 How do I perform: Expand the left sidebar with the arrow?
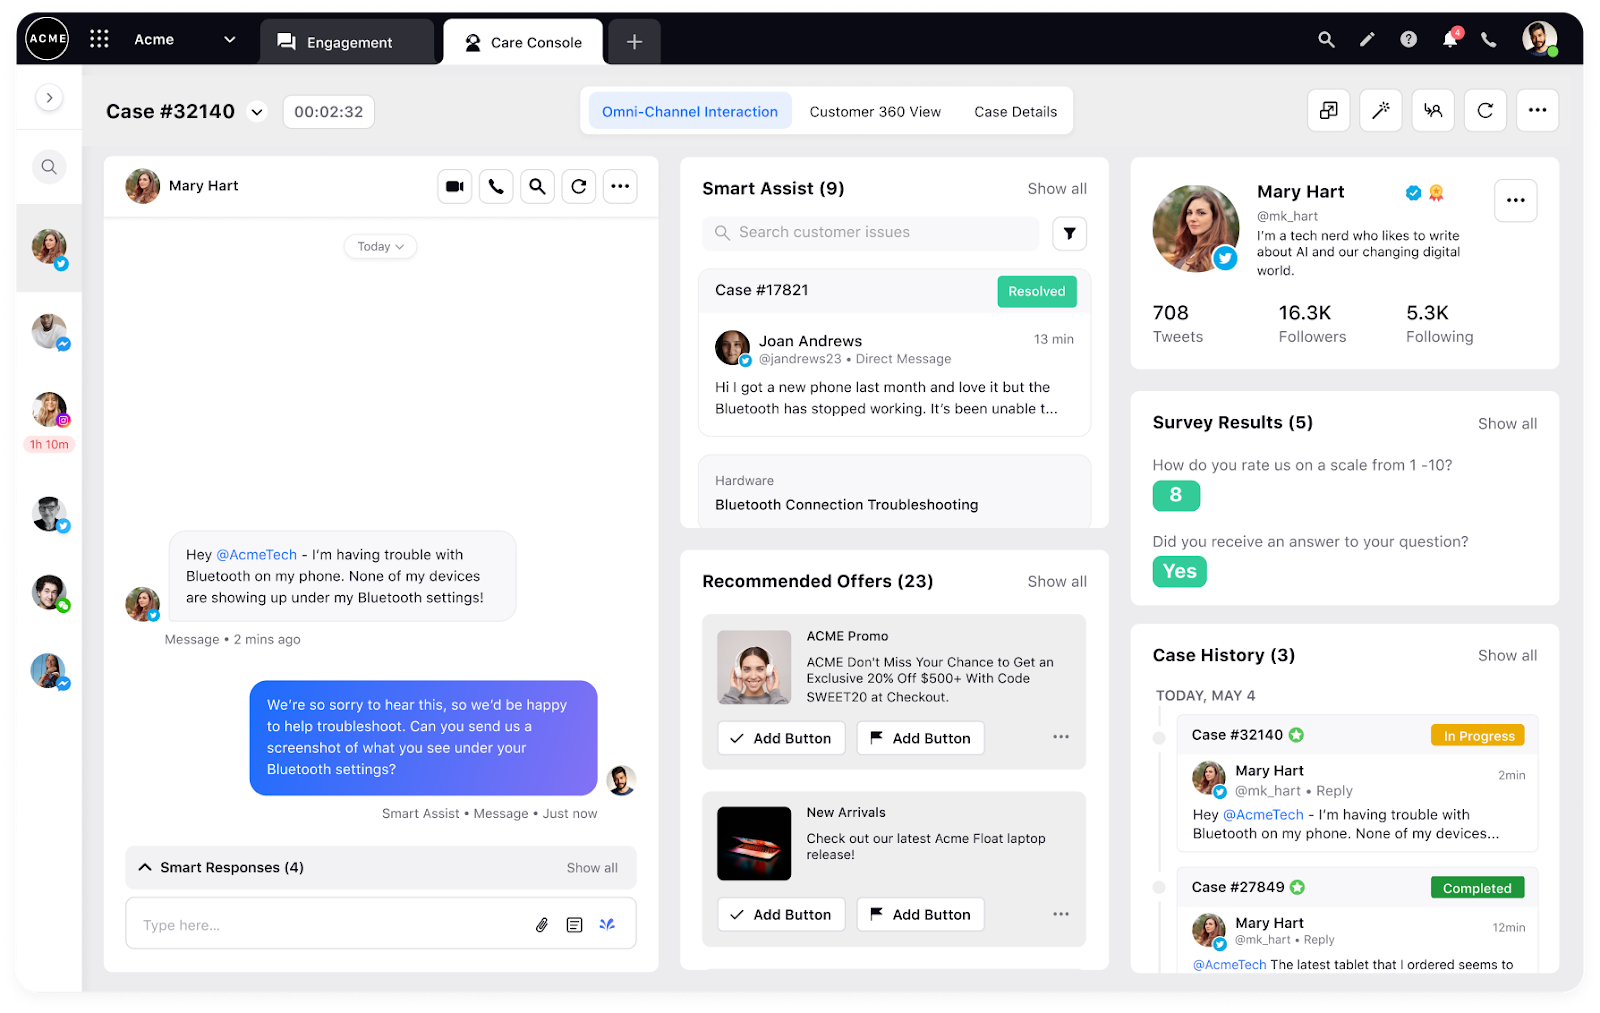tap(49, 98)
